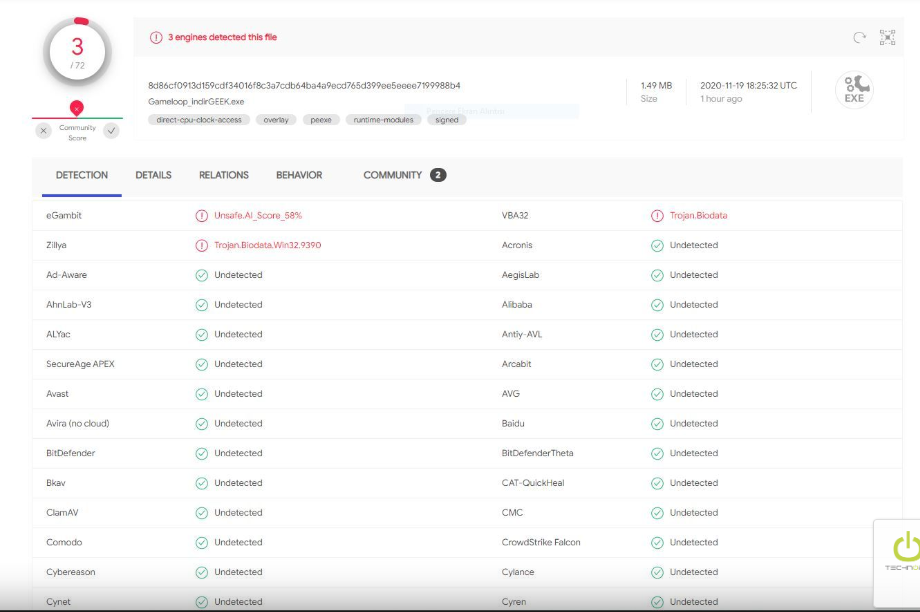This screenshot has width=920, height=612.
Task: Click the runtime-modules tag
Action: (383, 120)
